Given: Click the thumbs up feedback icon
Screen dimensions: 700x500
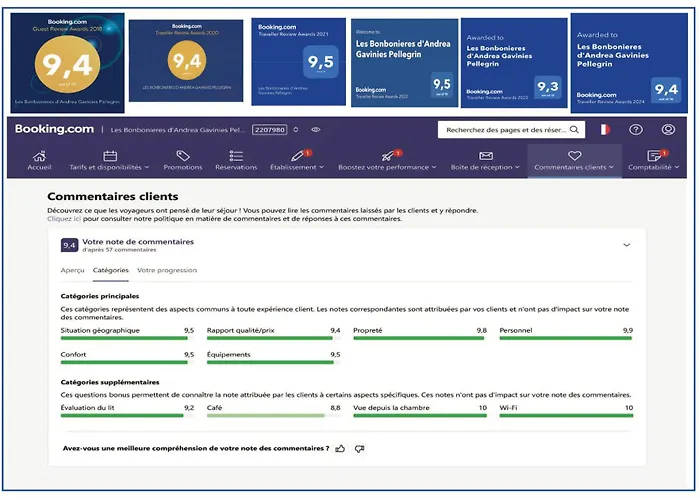Looking at the screenshot, I should (x=340, y=449).
